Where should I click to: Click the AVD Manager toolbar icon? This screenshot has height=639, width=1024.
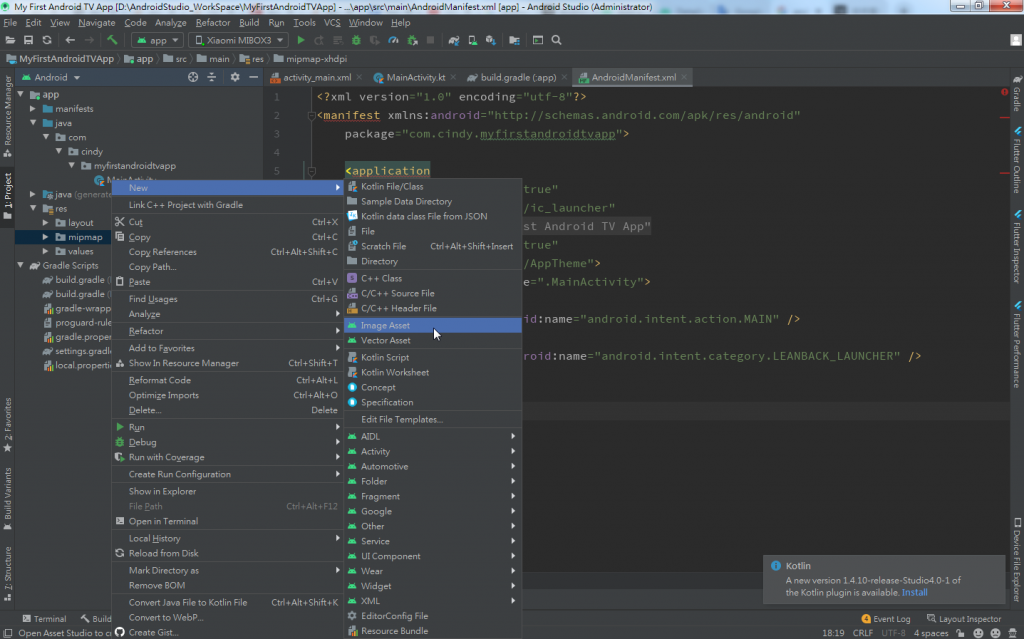coord(472,40)
